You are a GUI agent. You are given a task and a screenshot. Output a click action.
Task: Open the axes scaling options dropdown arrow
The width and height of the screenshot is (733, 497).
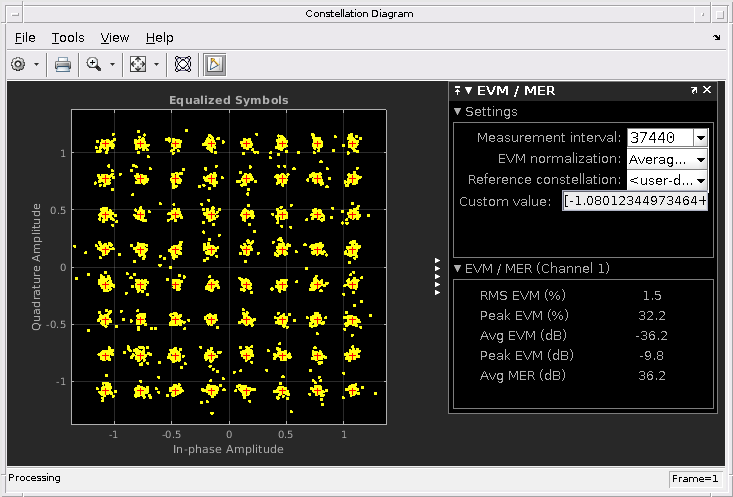tap(157, 64)
